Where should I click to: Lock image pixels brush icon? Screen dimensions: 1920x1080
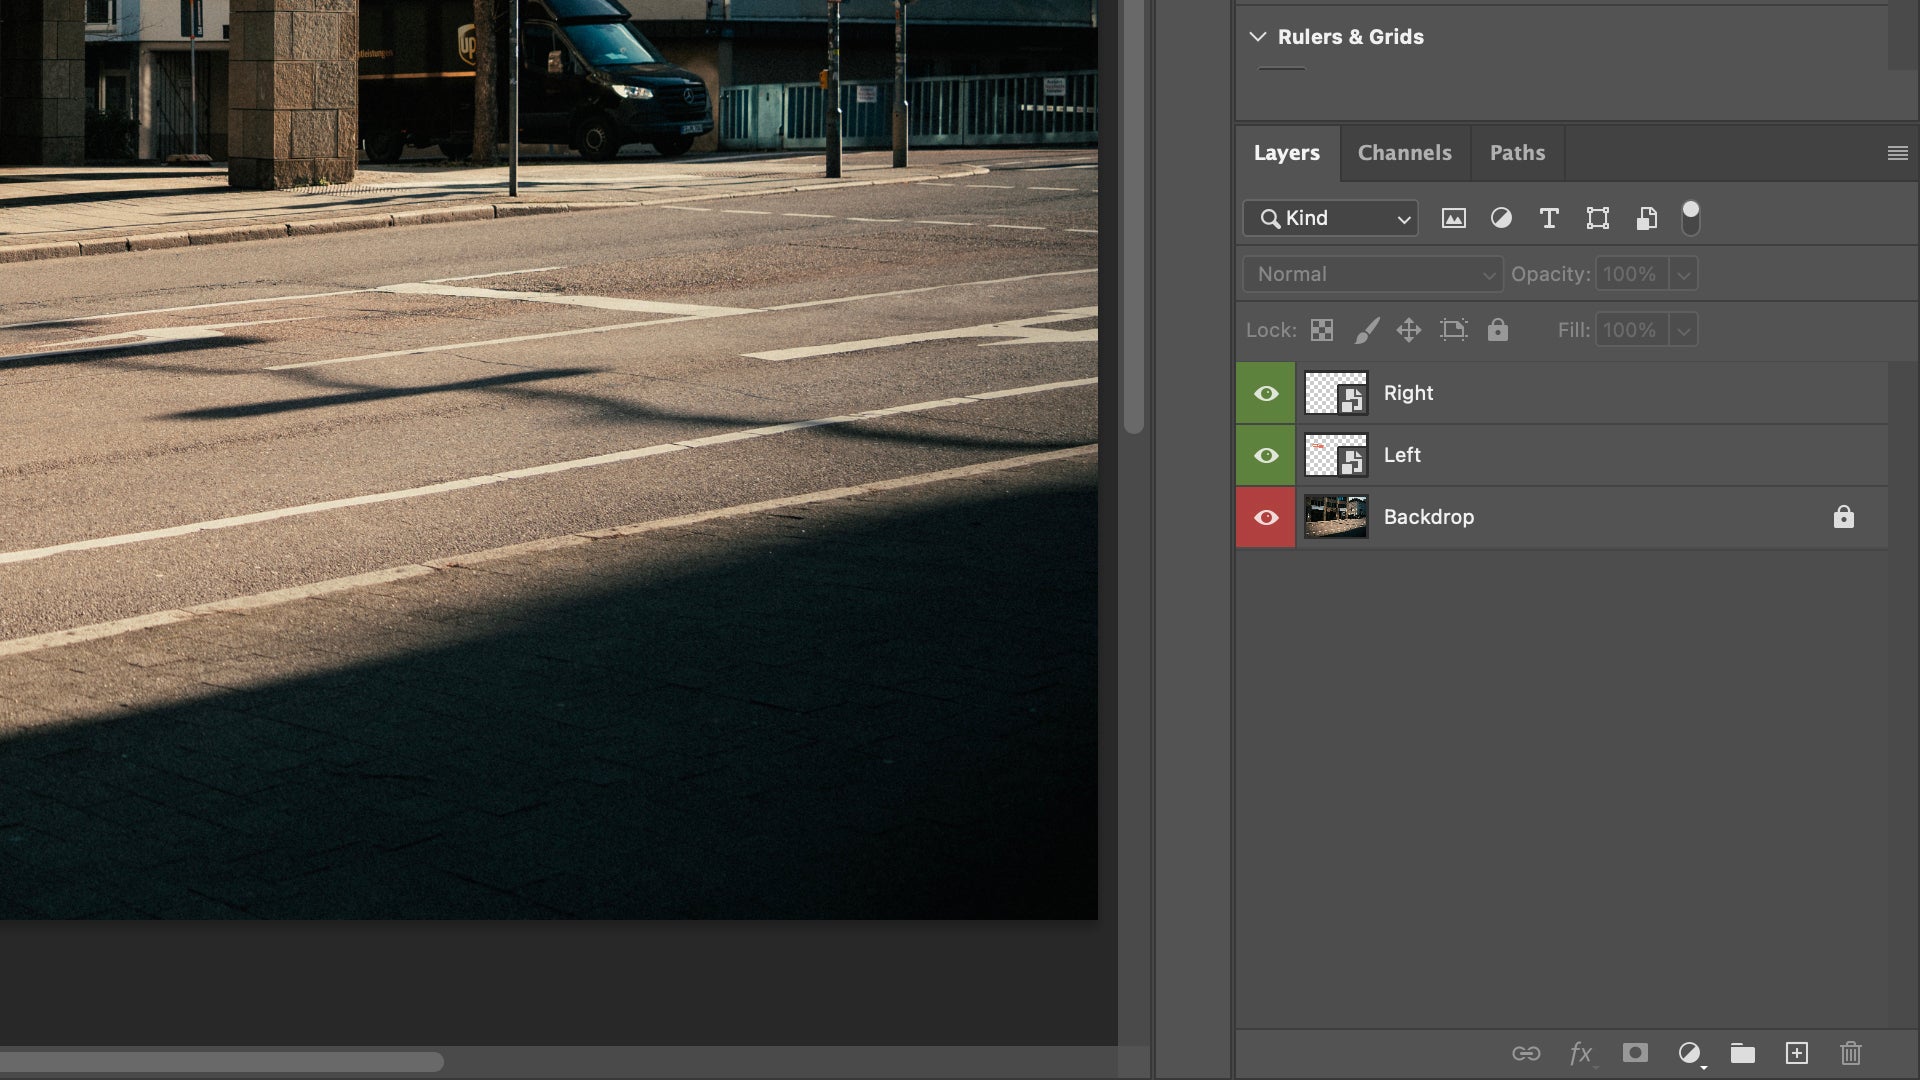click(1366, 330)
